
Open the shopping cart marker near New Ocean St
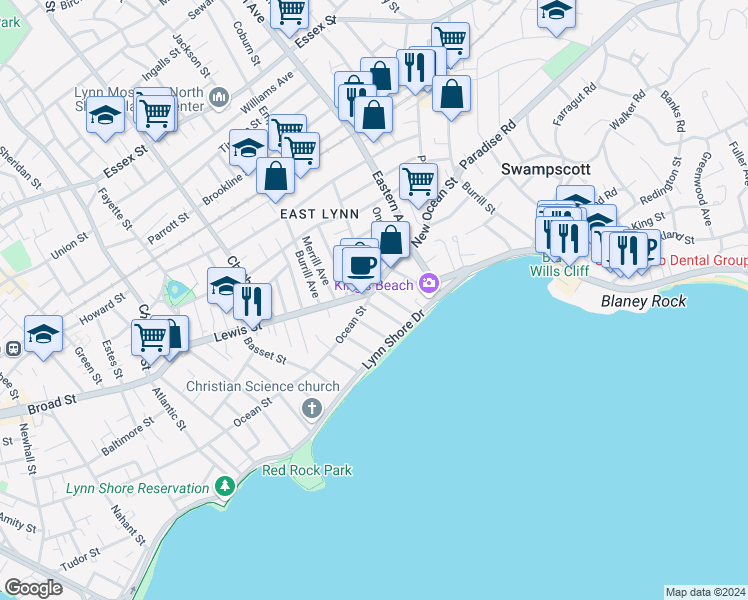click(x=418, y=181)
